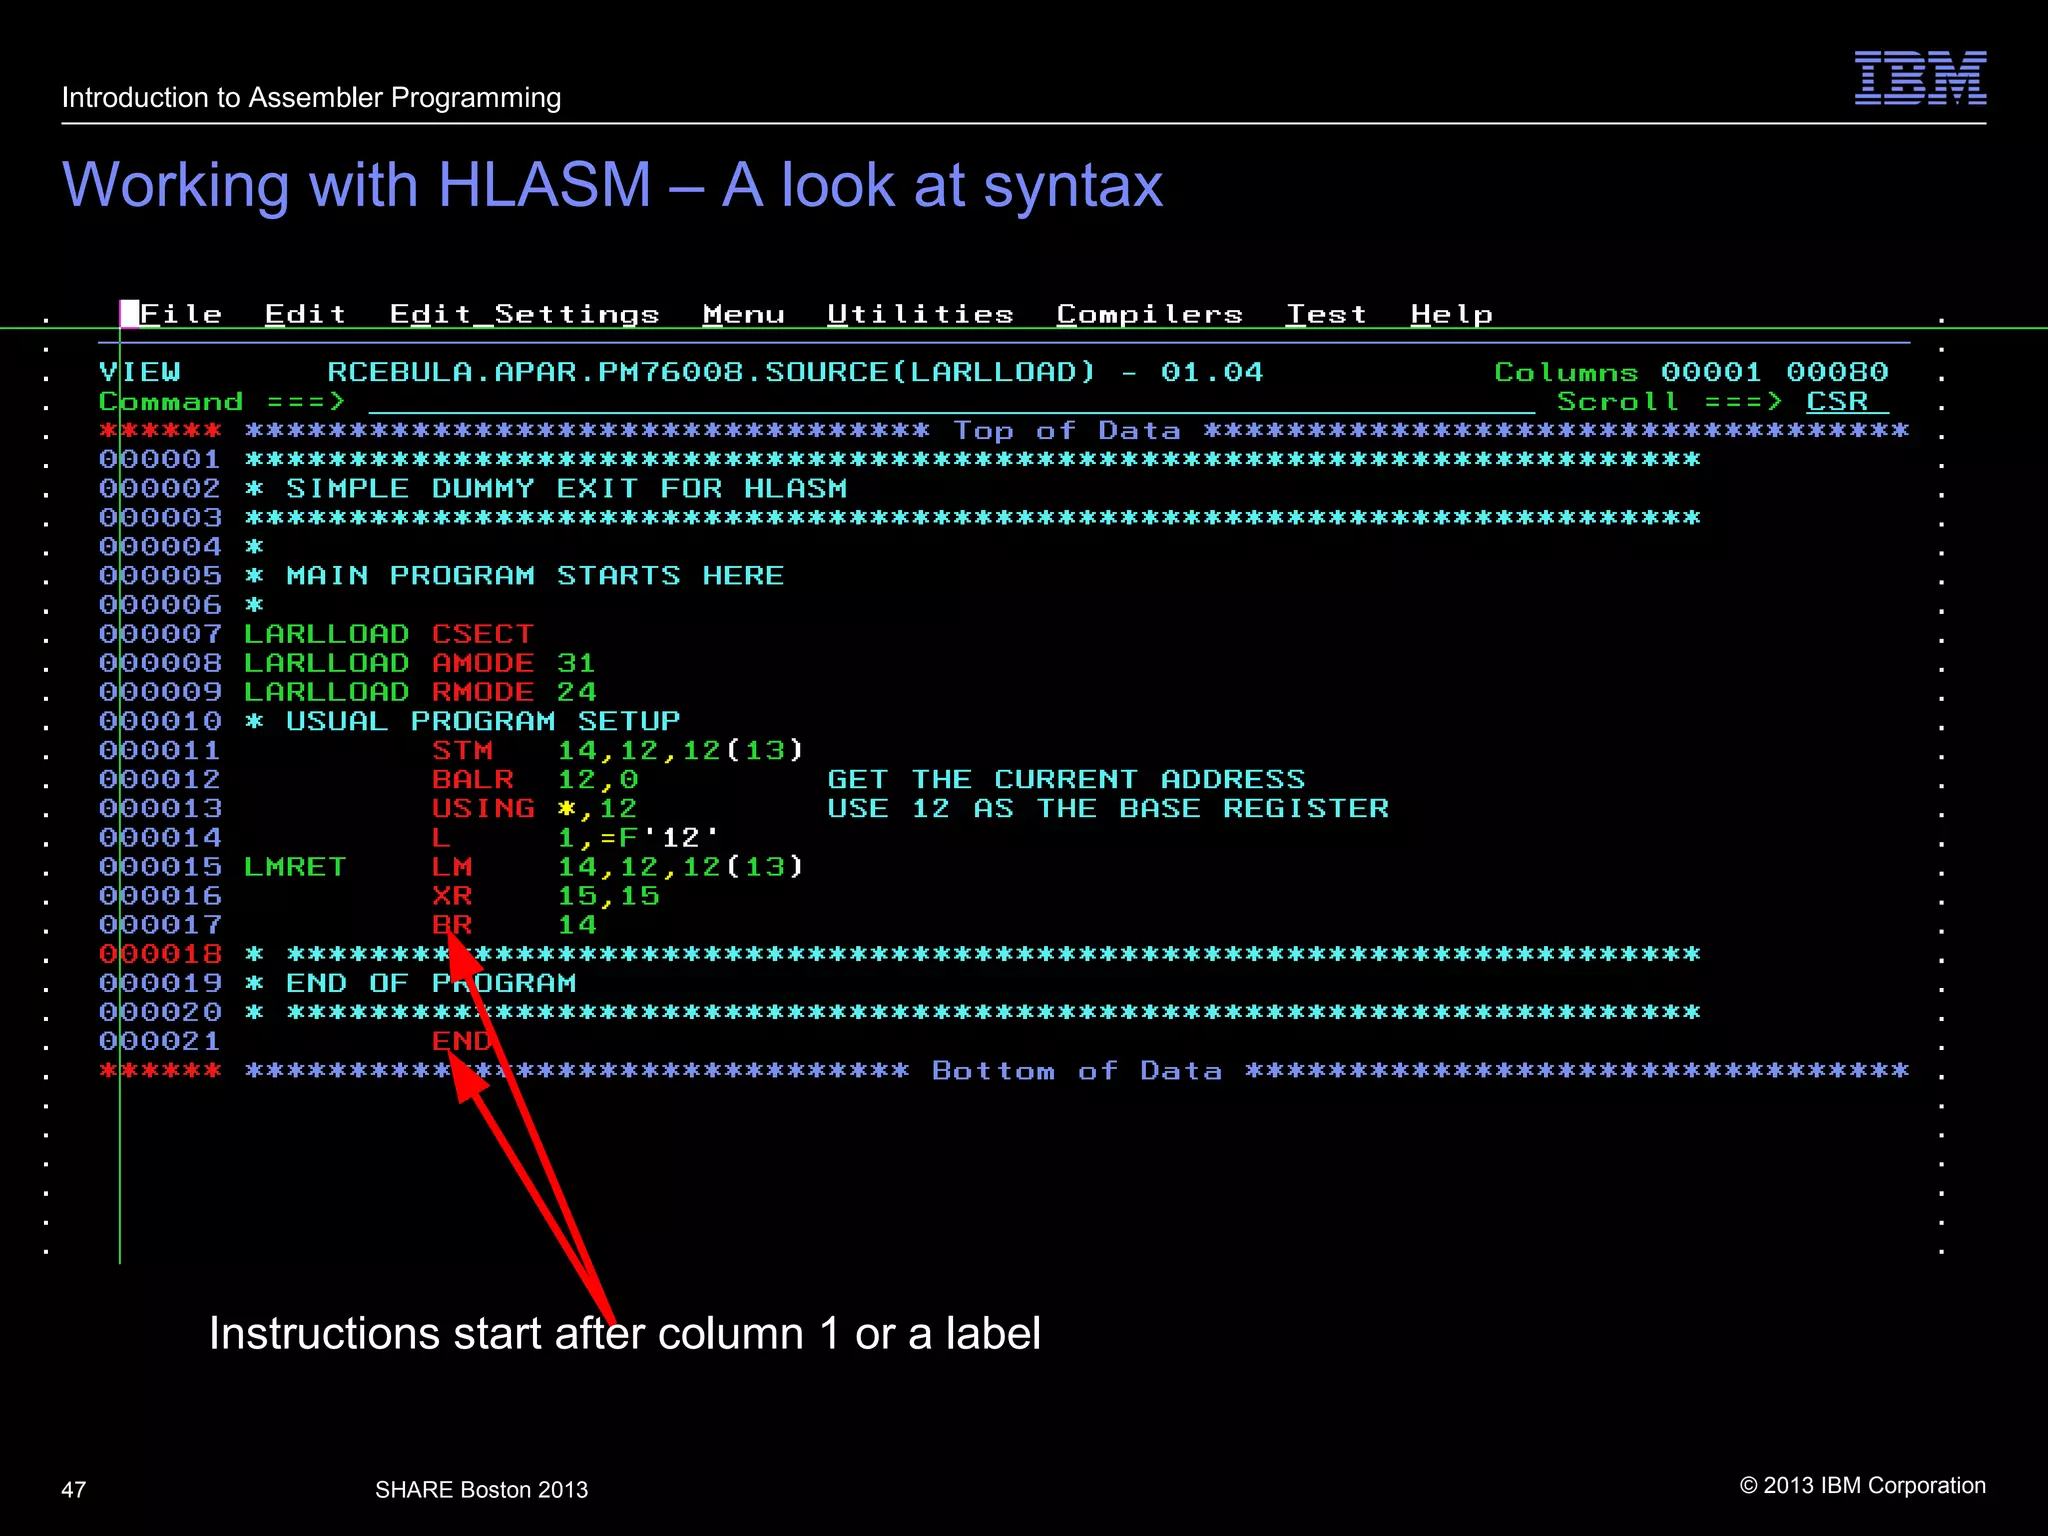Open the Utilities menu

point(920,314)
